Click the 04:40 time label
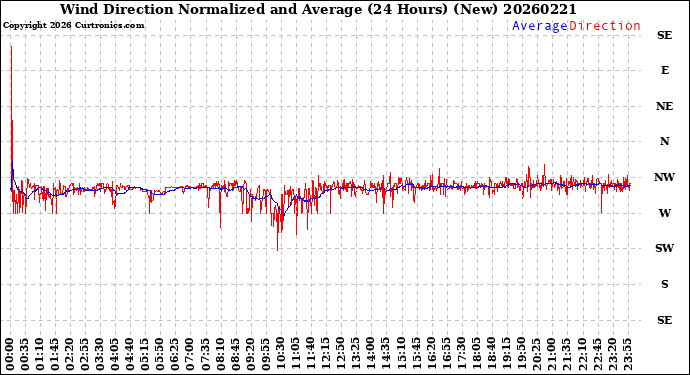Screen dimensions: 690x375 tap(130, 355)
